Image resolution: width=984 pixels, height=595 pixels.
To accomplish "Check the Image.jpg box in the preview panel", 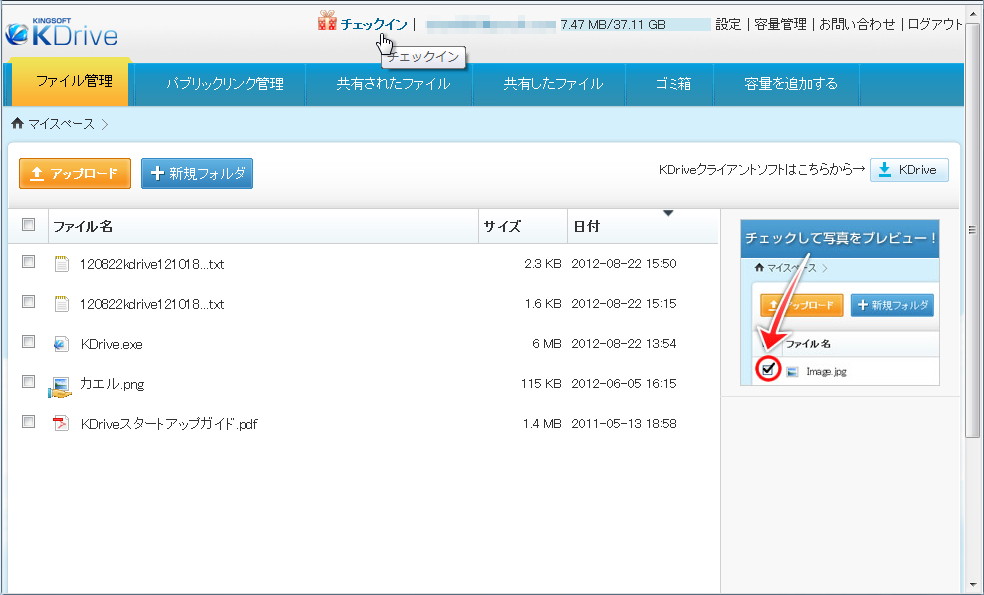I will 768,369.
